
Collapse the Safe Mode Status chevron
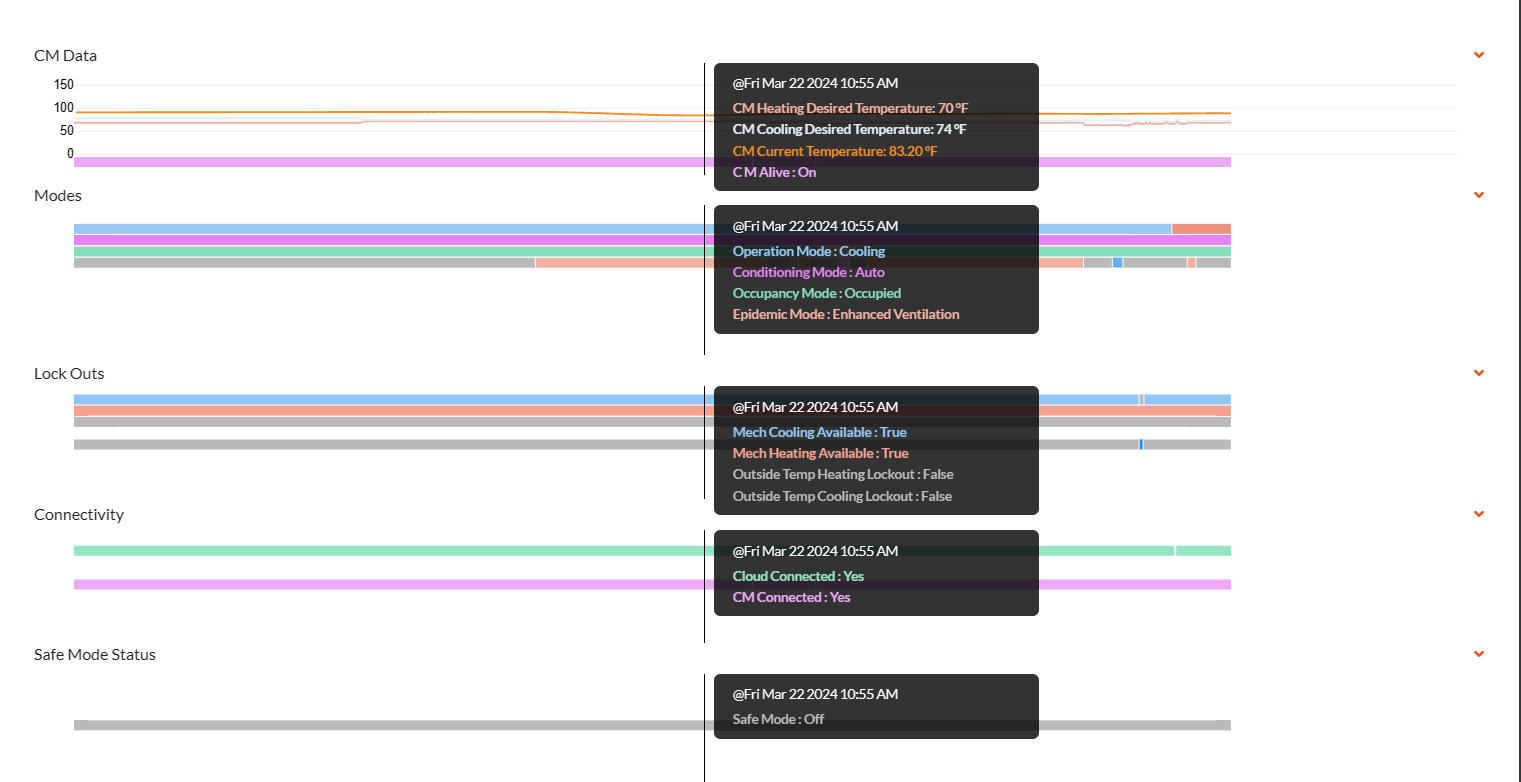pos(1479,654)
